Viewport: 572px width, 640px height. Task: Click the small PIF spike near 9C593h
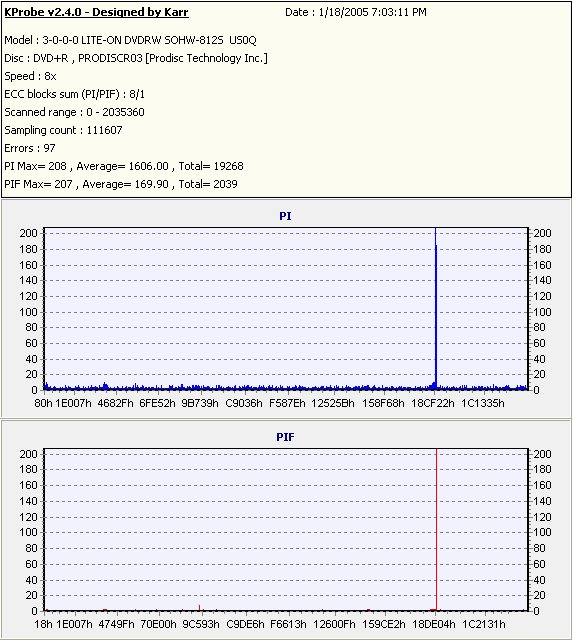(199, 608)
